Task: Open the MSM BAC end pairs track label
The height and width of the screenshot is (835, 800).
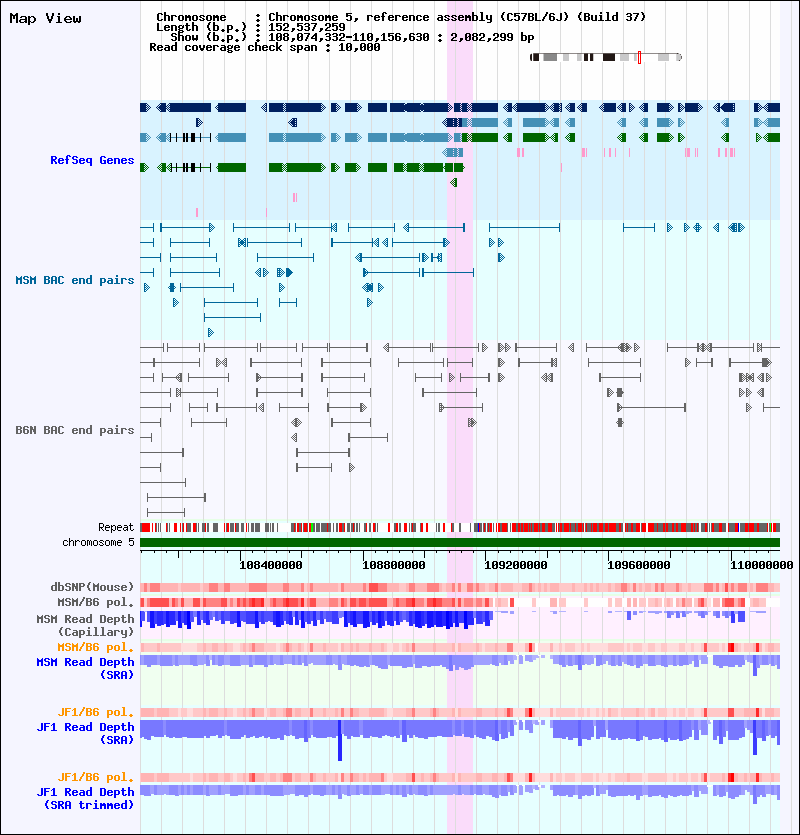Action: 75,281
